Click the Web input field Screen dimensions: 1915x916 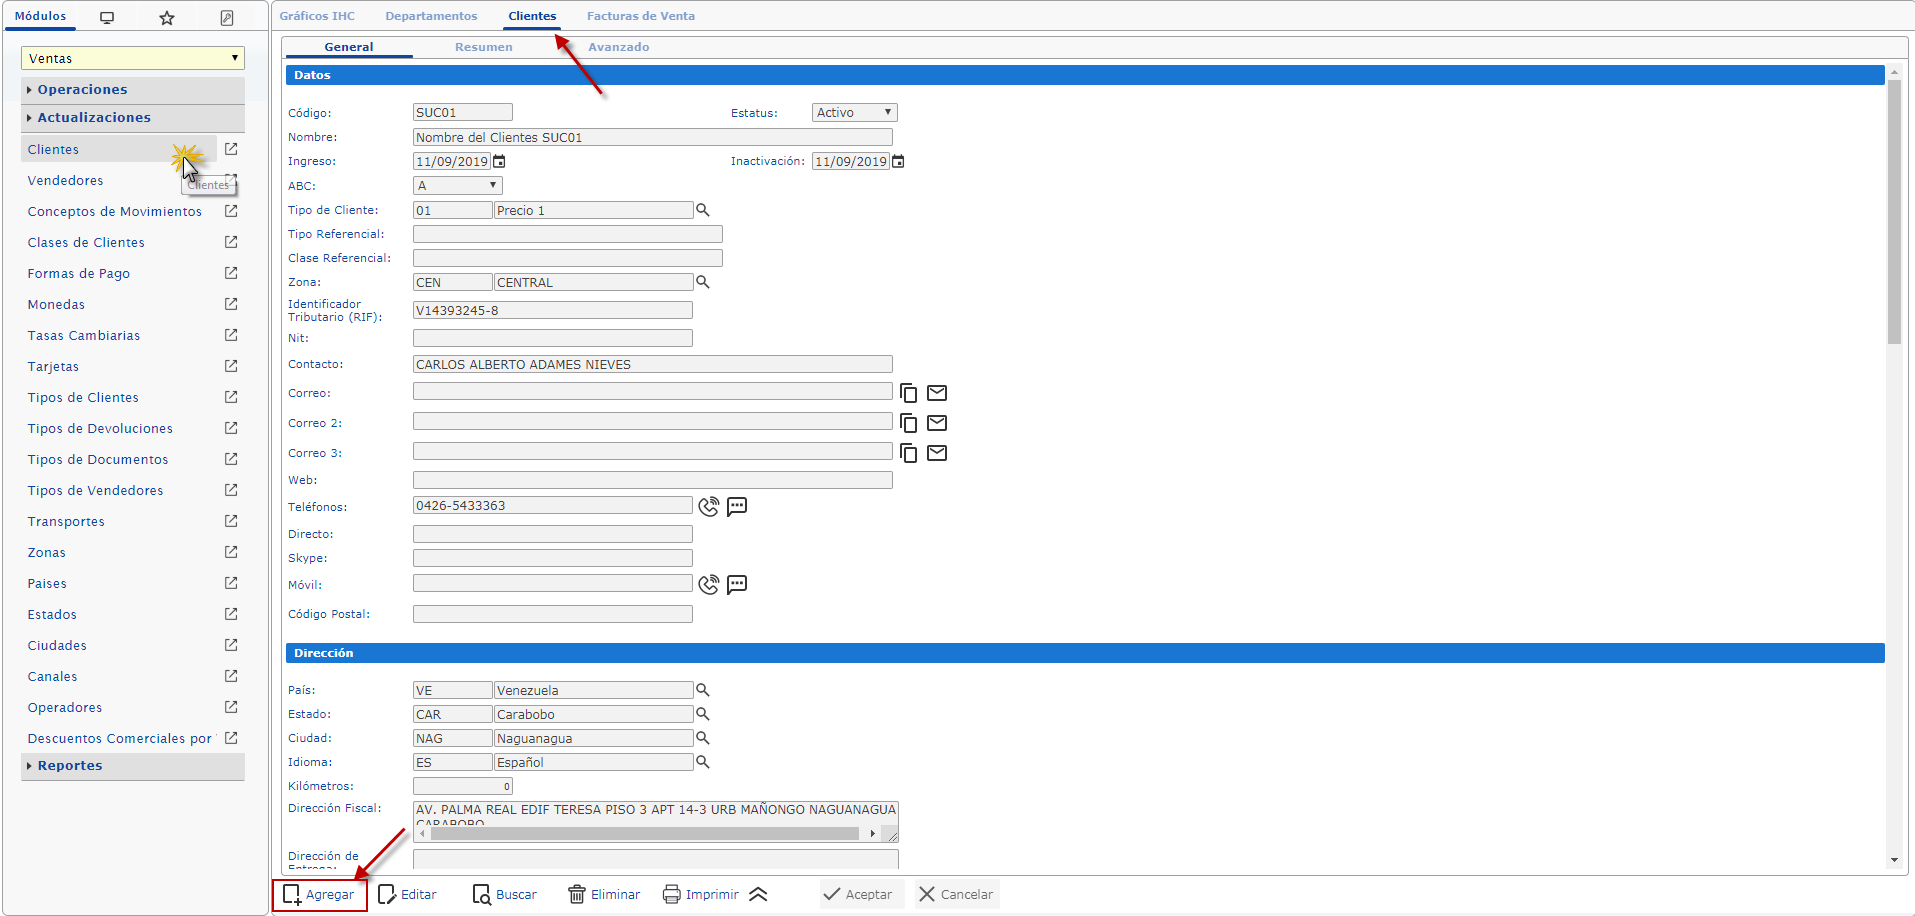pyautogui.click(x=653, y=480)
